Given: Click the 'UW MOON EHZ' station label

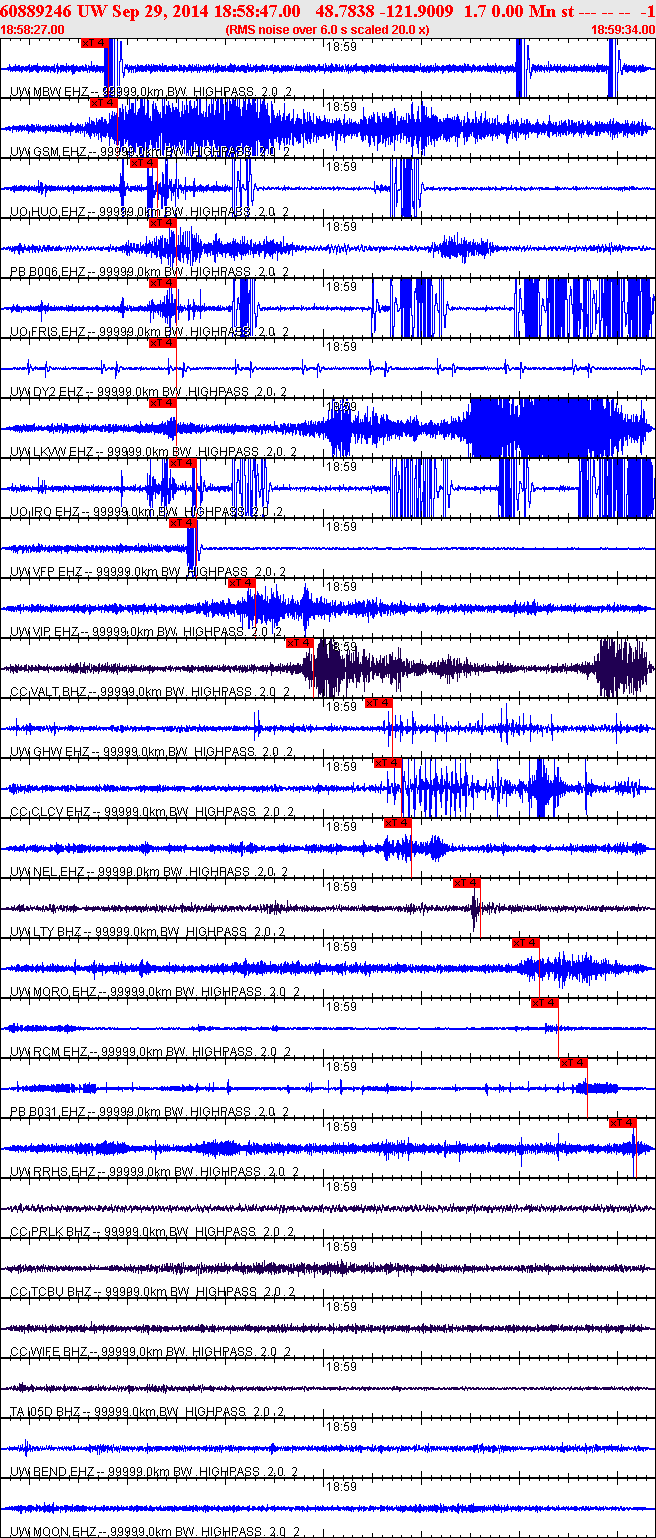Looking at the screenshot, I should (53, 1531).
